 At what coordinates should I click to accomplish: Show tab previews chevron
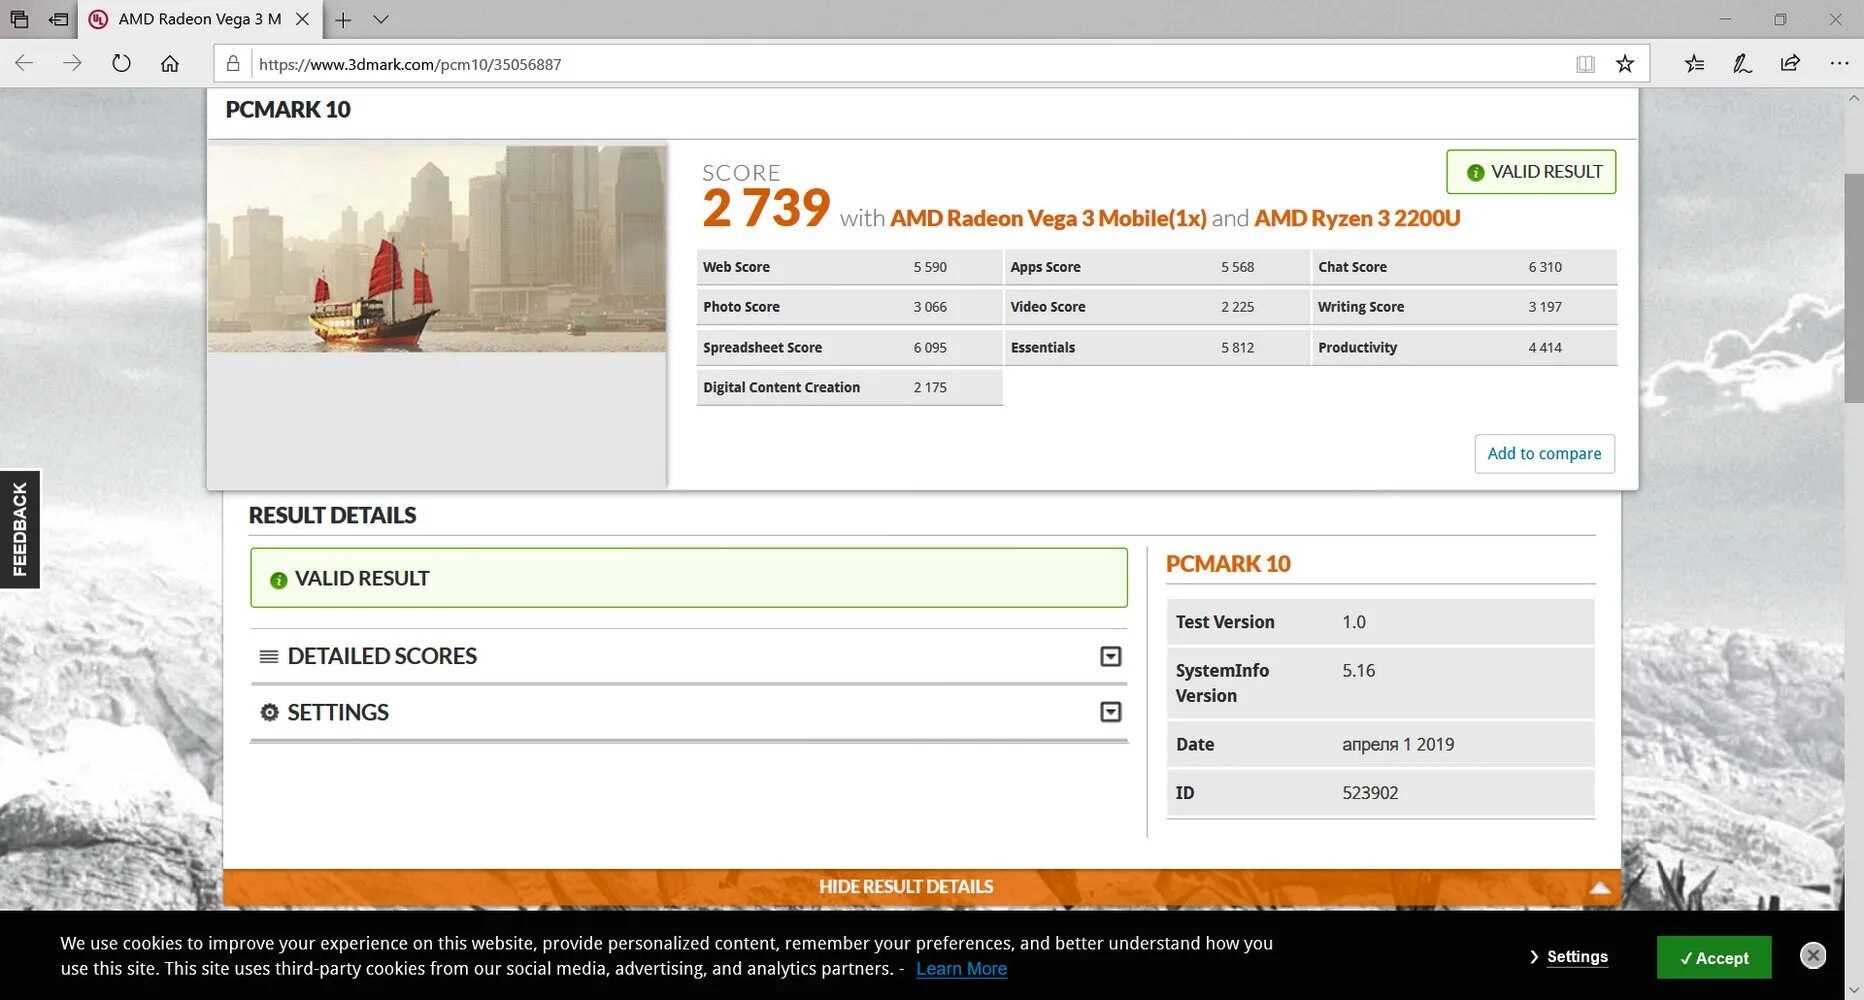click(x=381, y=19)
